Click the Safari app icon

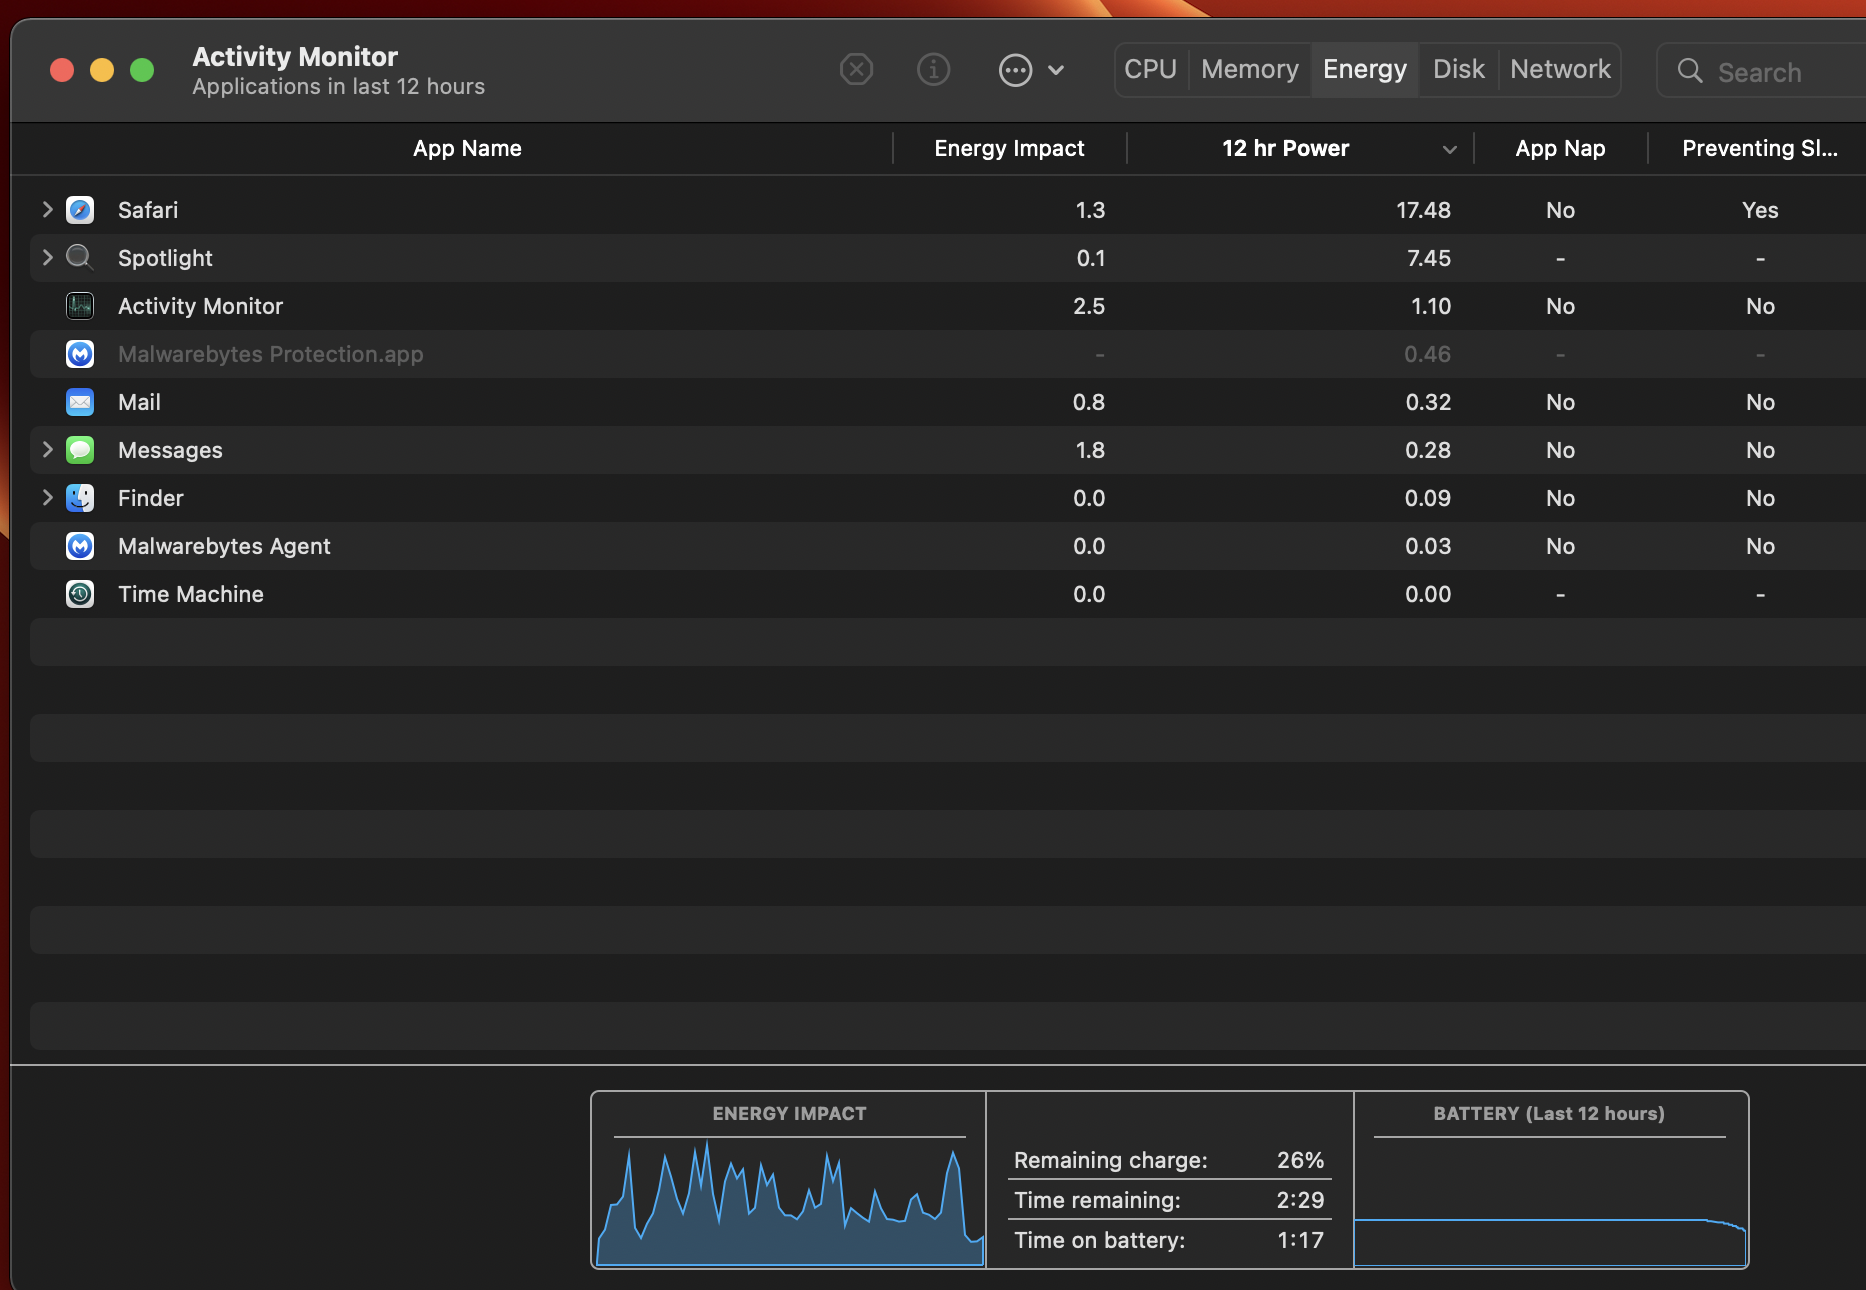click(80, 210)
